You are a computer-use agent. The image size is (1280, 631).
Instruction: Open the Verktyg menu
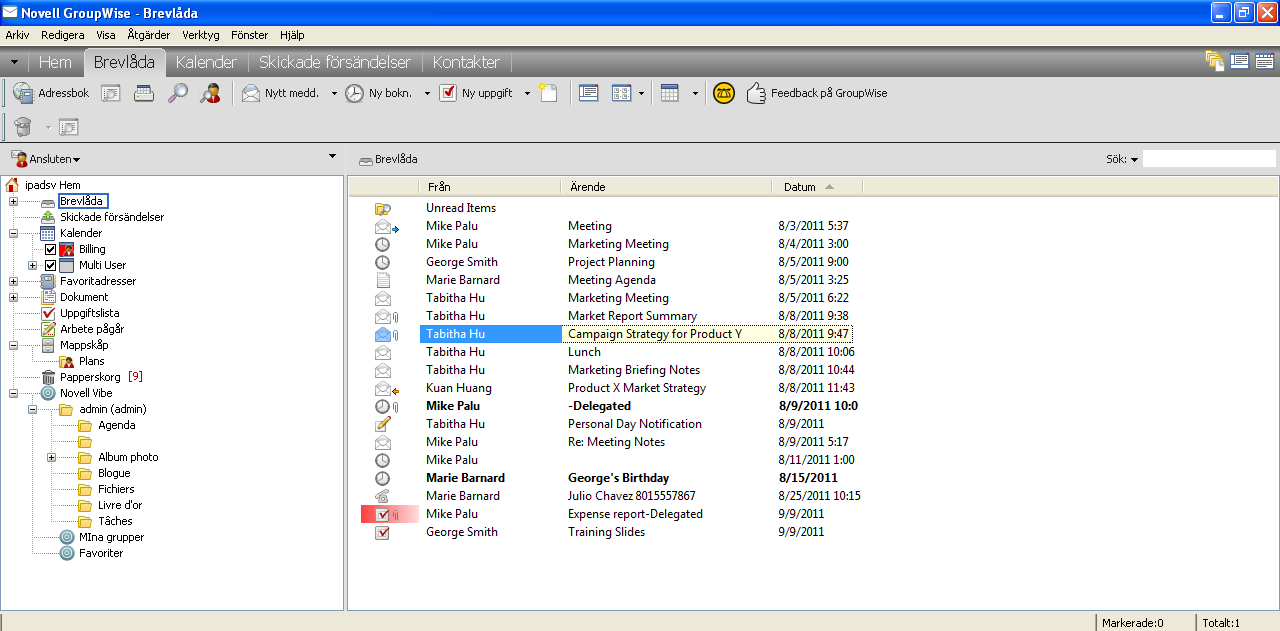[x=199, y=34]
